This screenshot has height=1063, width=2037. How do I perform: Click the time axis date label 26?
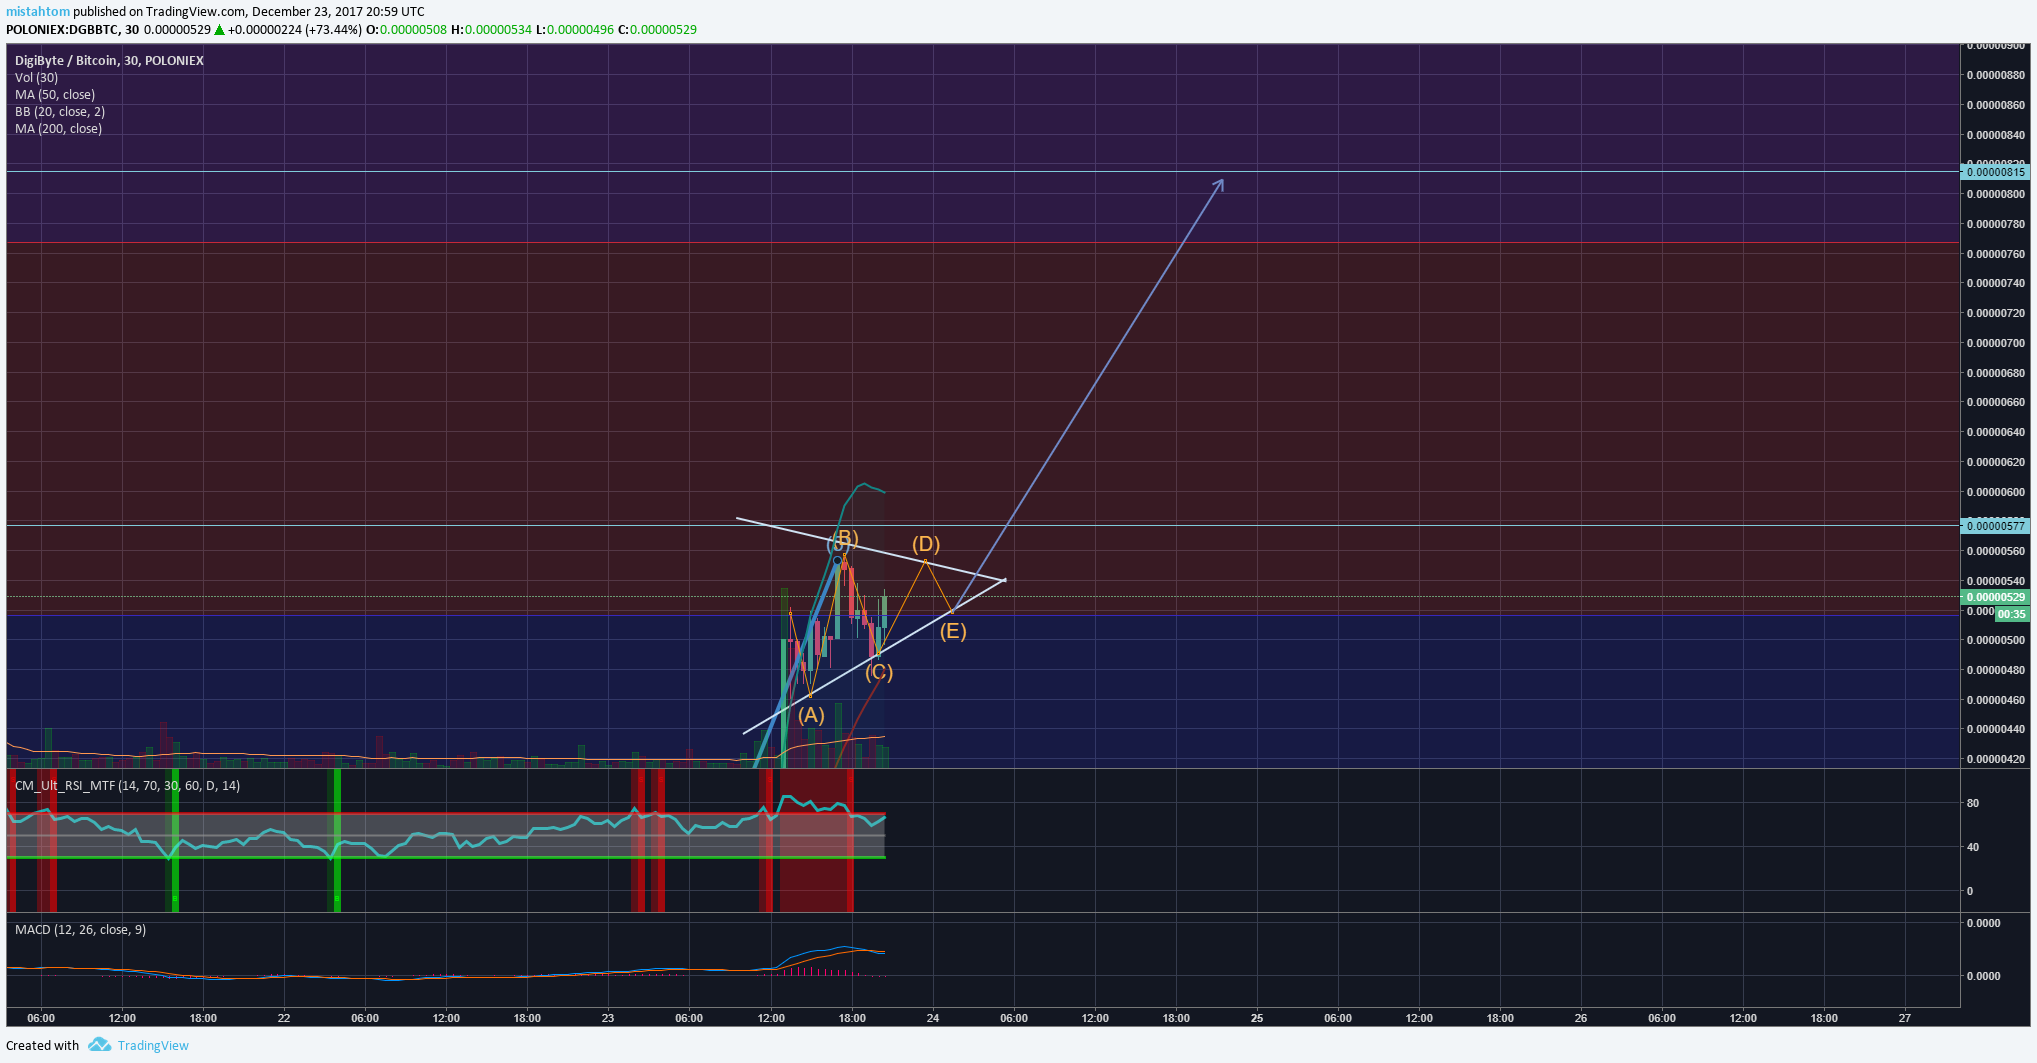click(1581, 1018)
